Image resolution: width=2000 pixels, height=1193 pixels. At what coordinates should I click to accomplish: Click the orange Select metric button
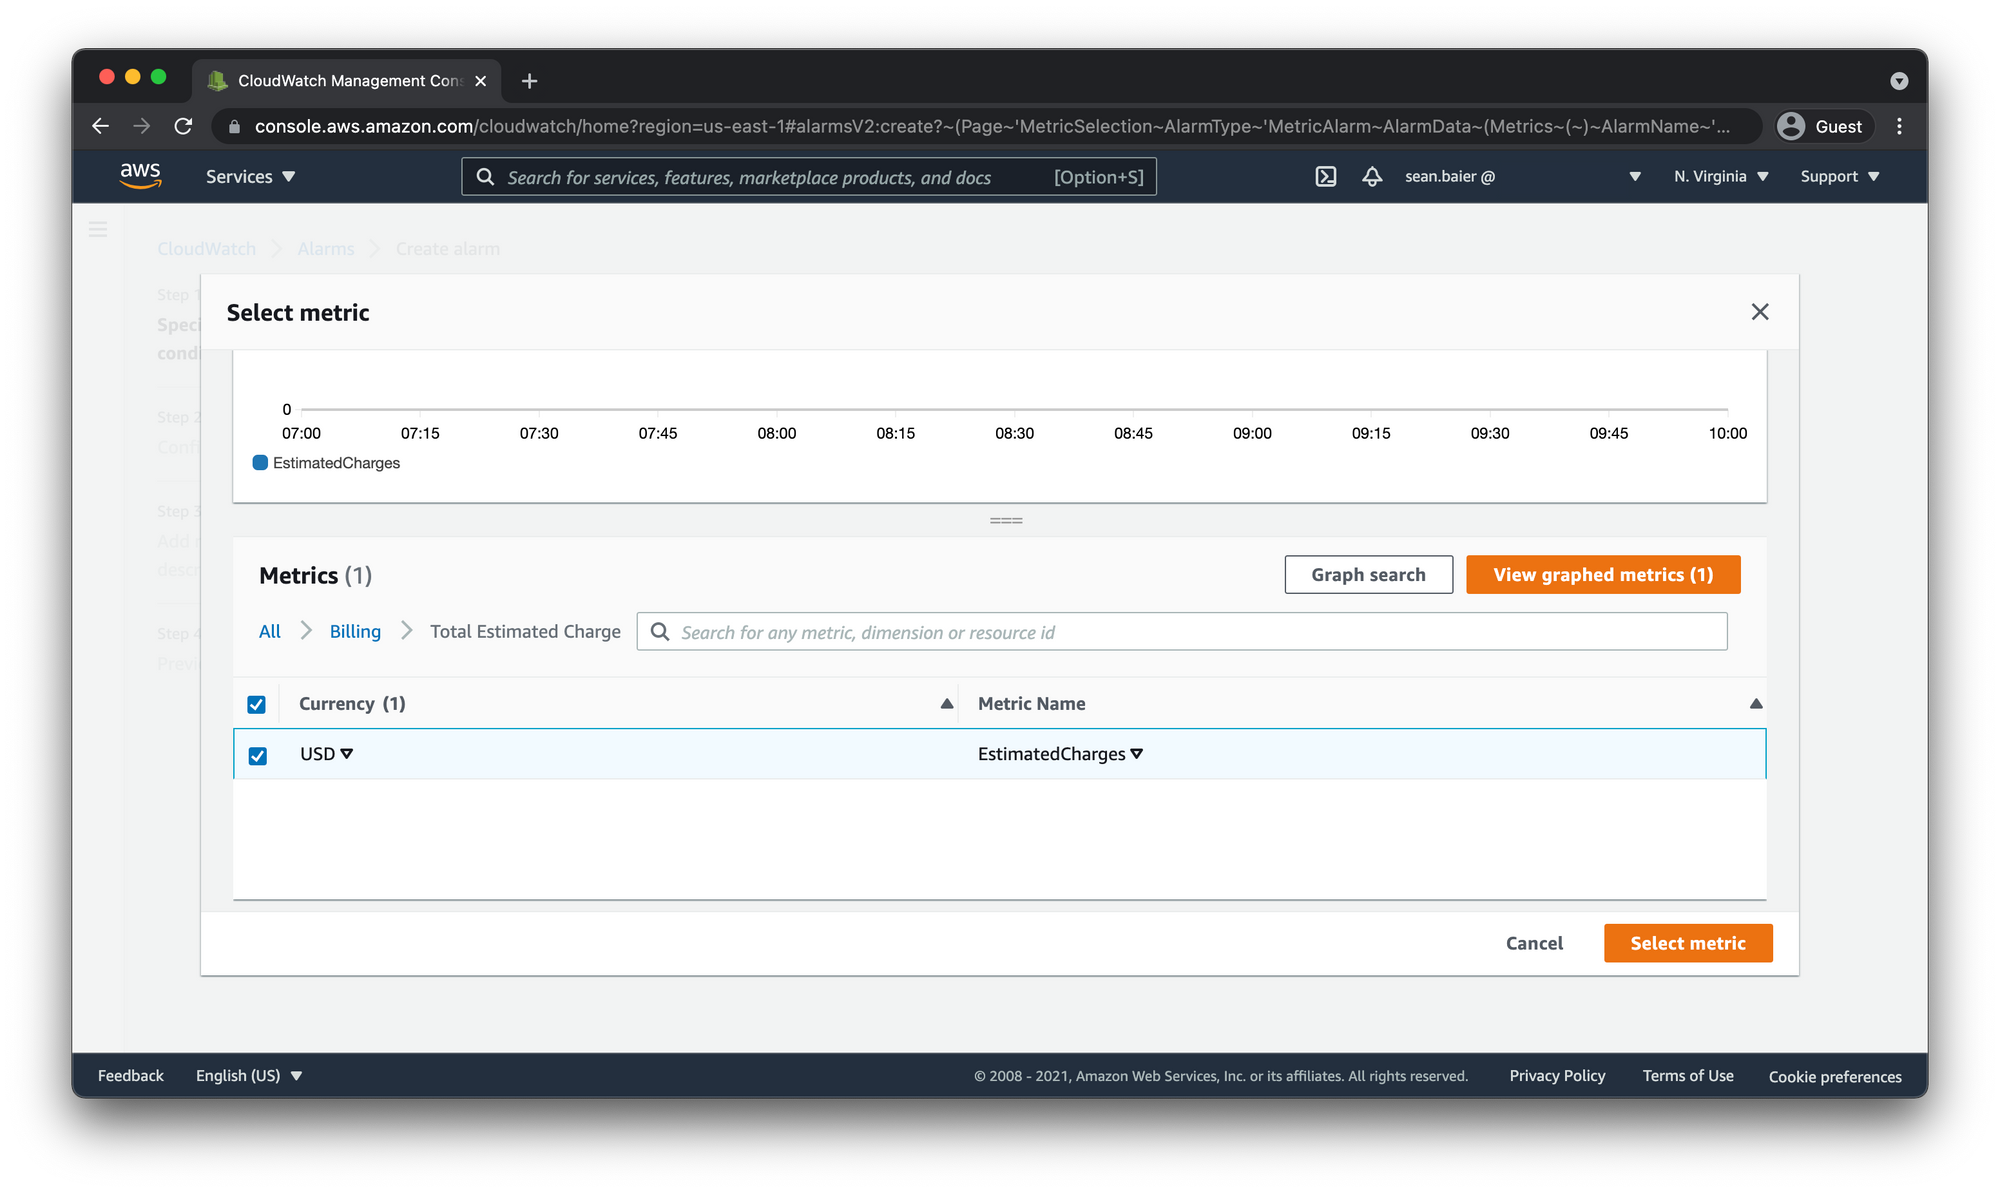tap(1687, 943)
